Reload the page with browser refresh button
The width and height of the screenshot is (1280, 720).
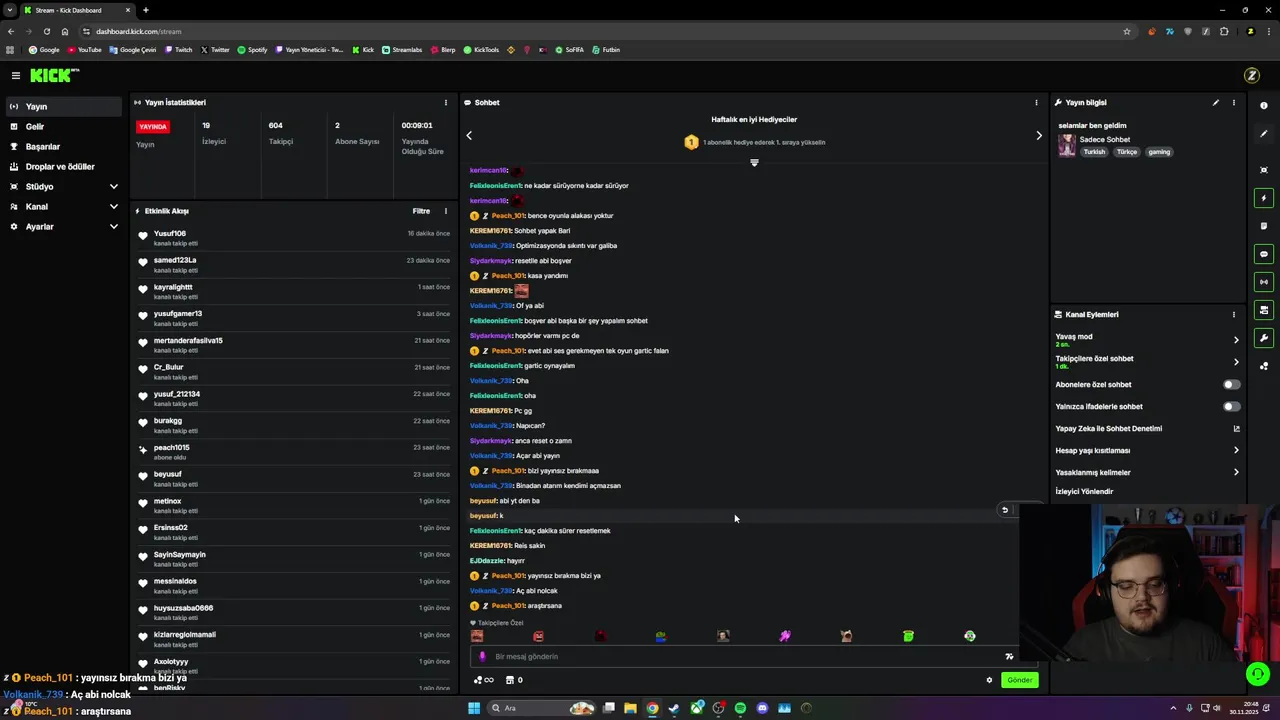tap(46, 31)
